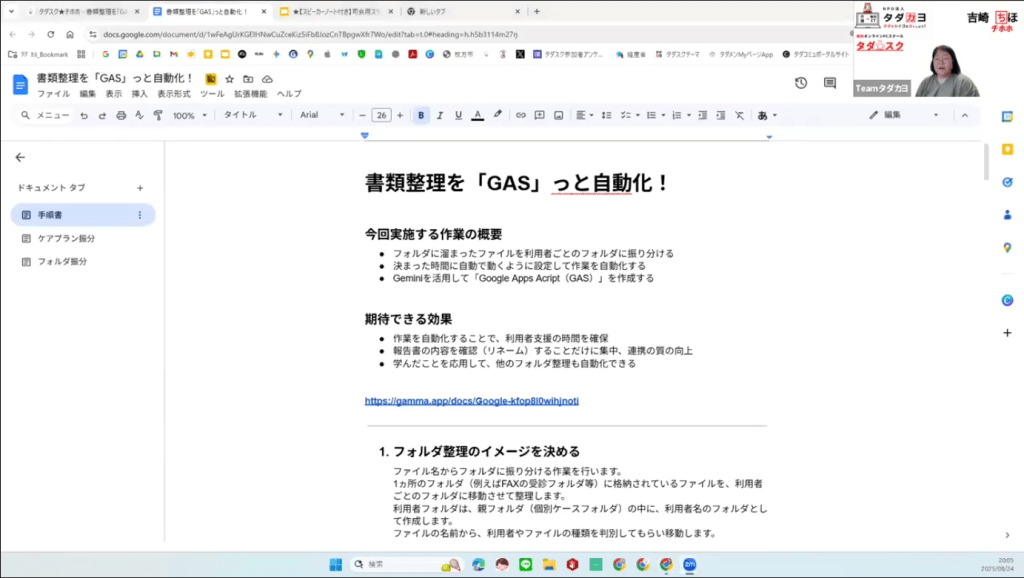The width and height of the screenshot is (1024, 578).
Task: Click the print icon in the toolbar
Action: click(x=121, y=116)
